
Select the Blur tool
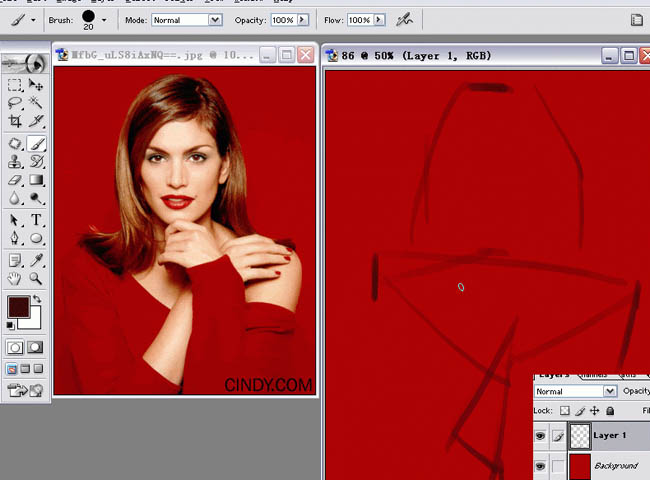pos(15,199)
